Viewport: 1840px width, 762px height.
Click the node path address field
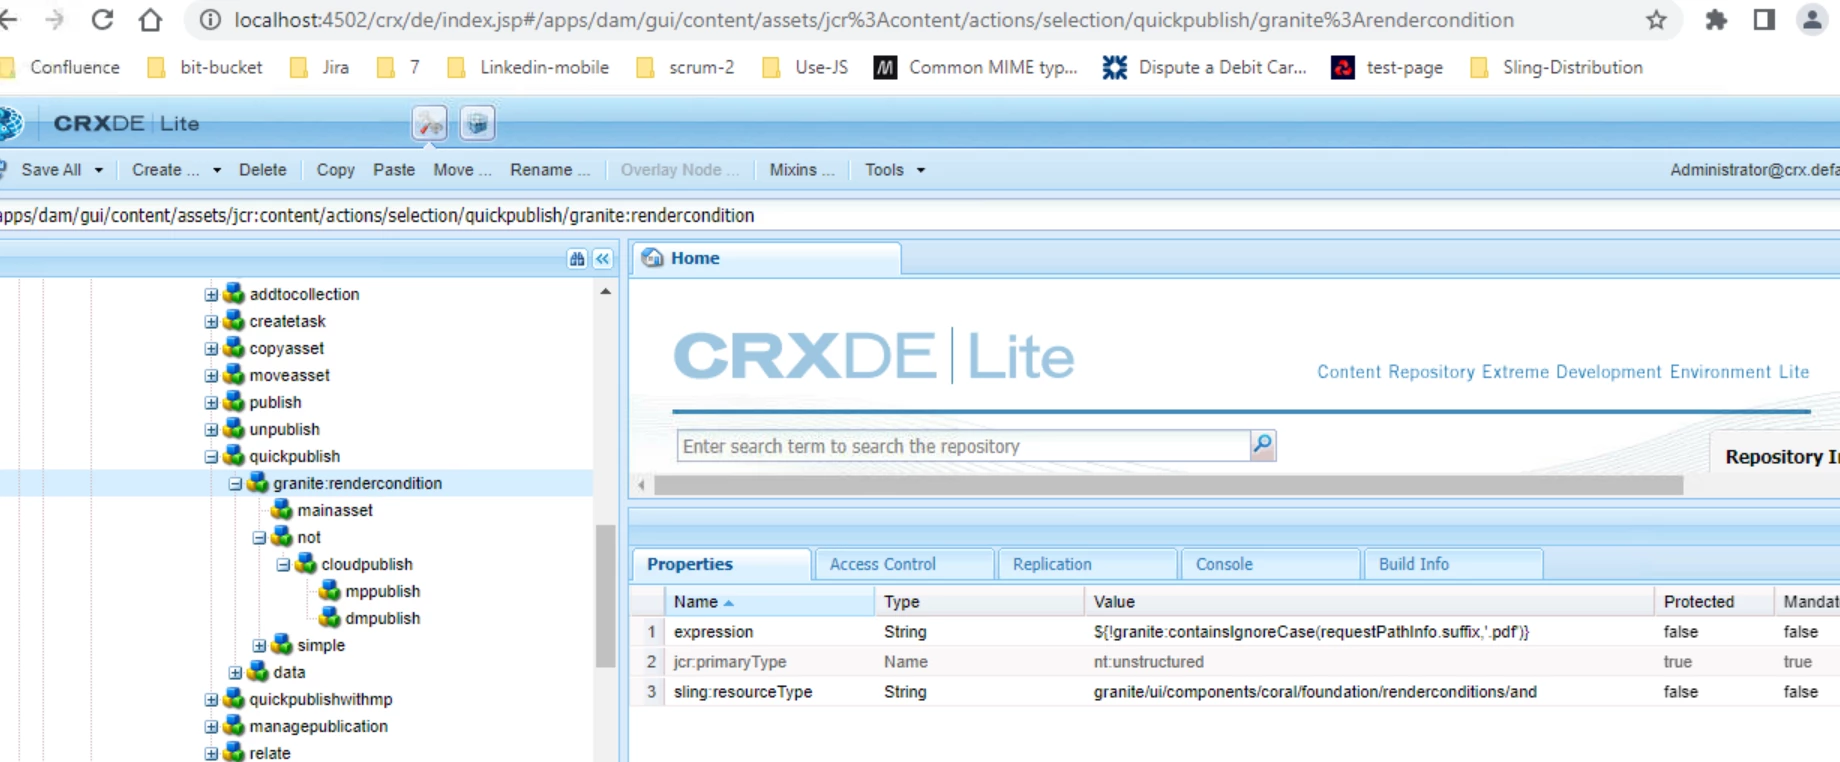[920, 215]
